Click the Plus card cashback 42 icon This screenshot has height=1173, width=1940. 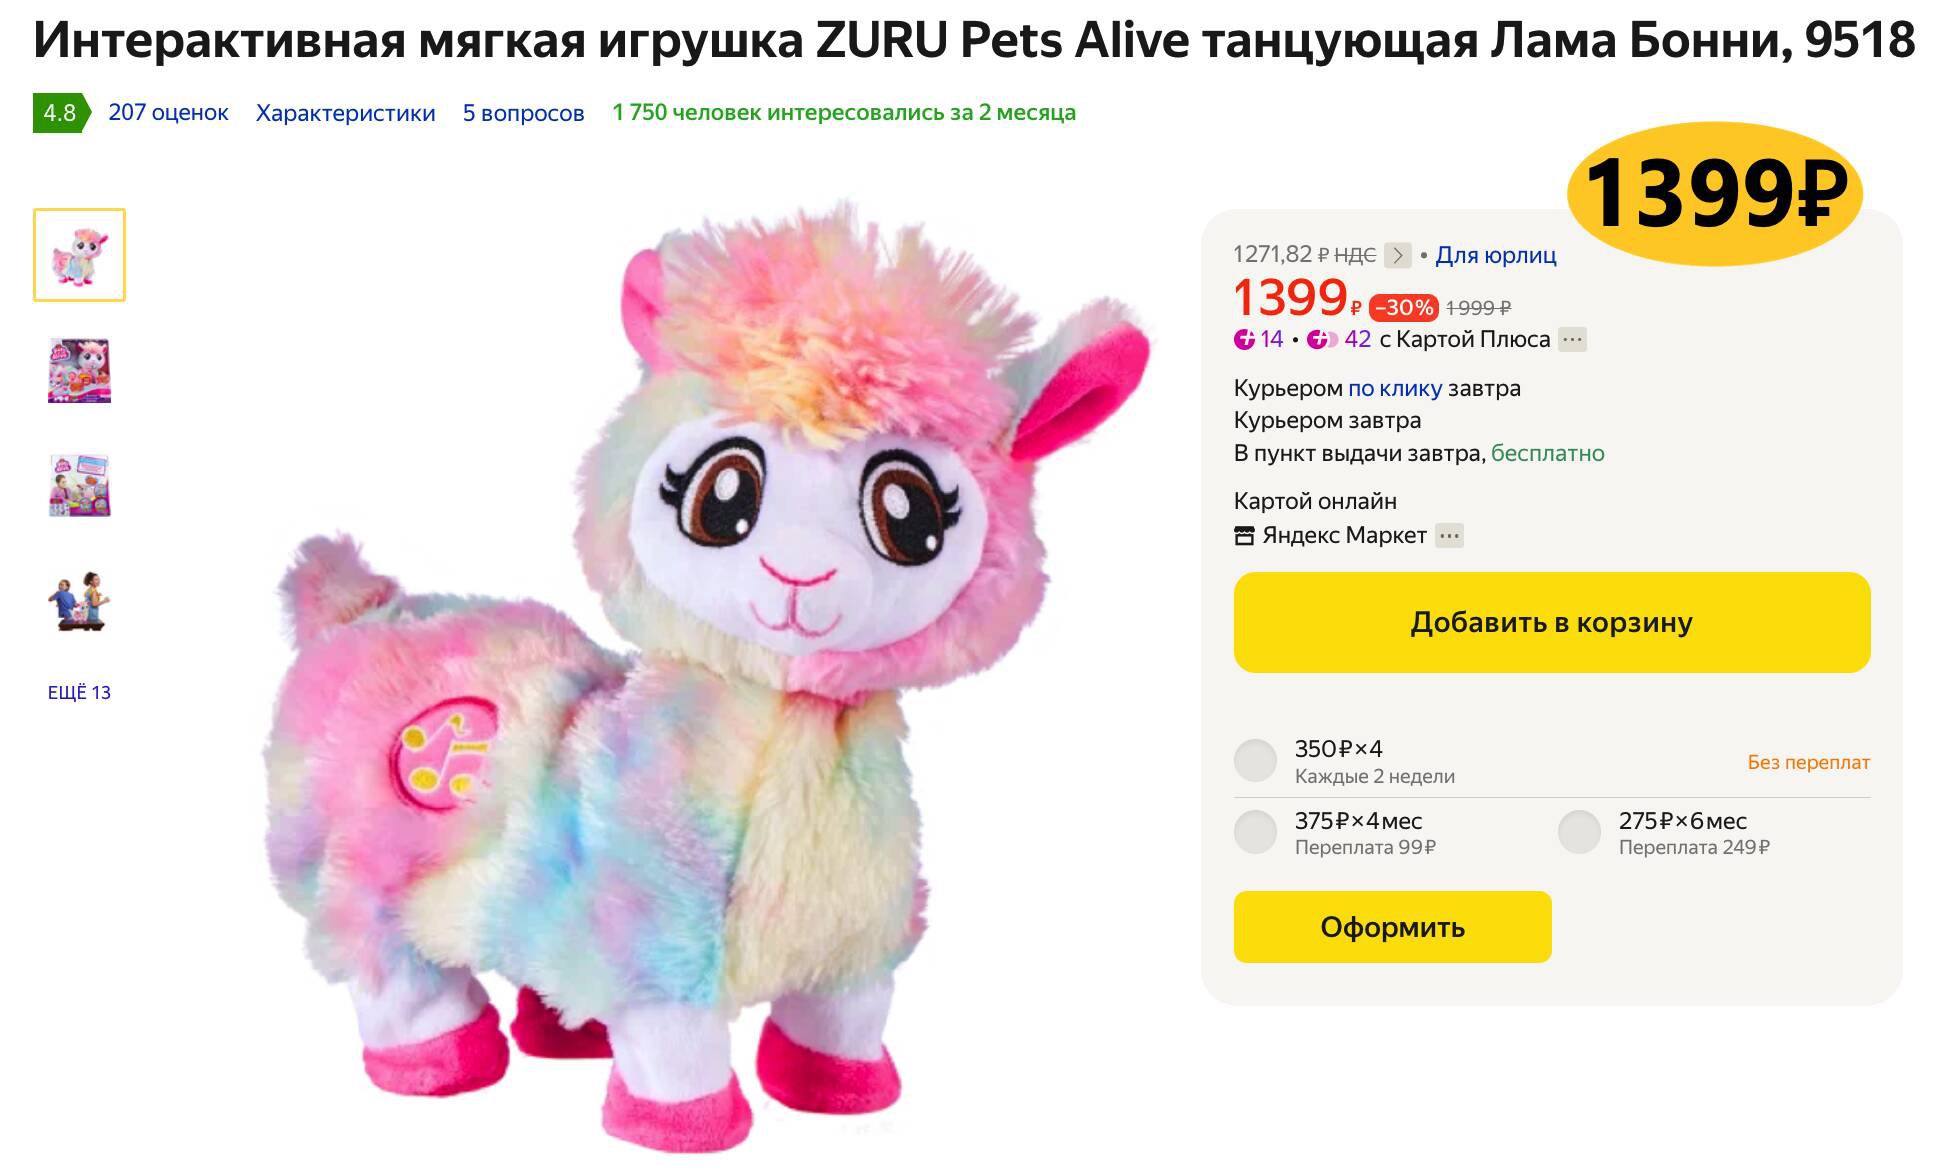[x=1322, y=339]
